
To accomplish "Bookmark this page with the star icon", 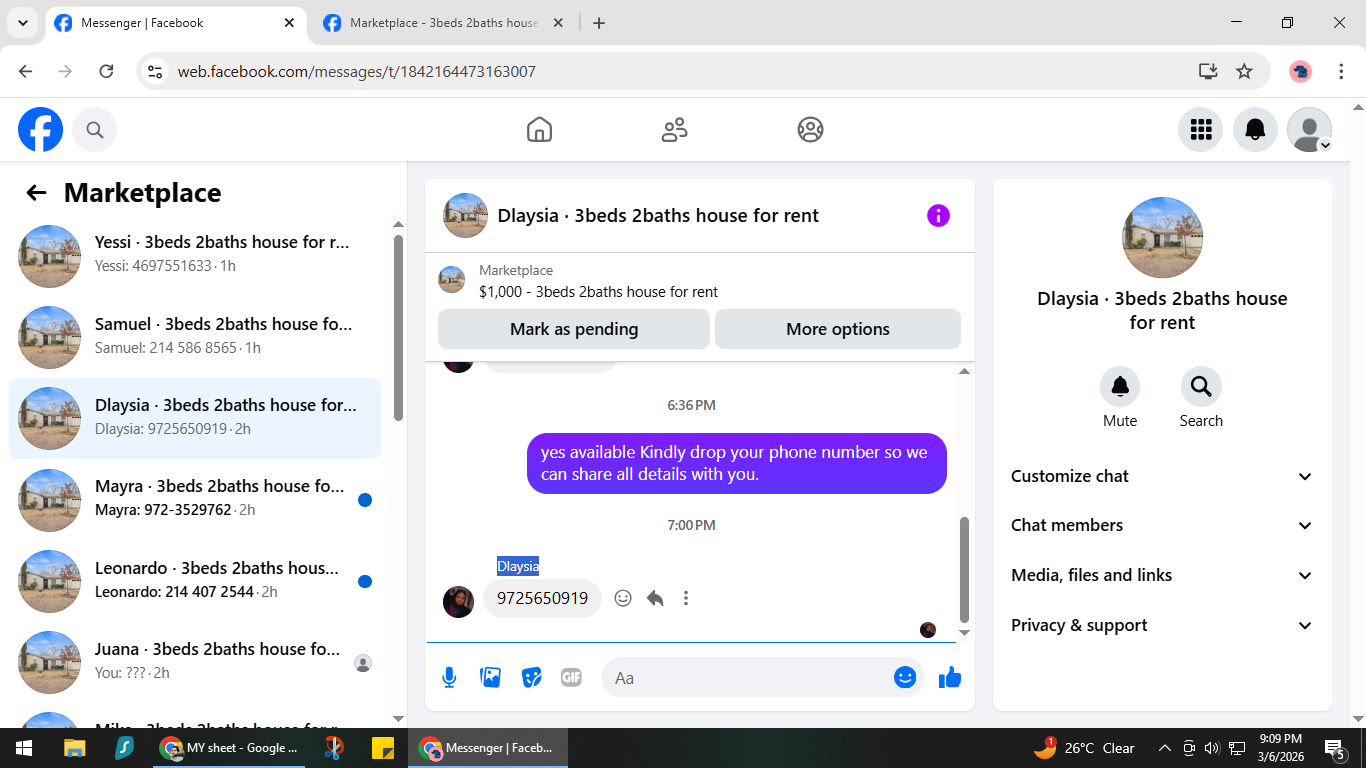I will 1244,71.
